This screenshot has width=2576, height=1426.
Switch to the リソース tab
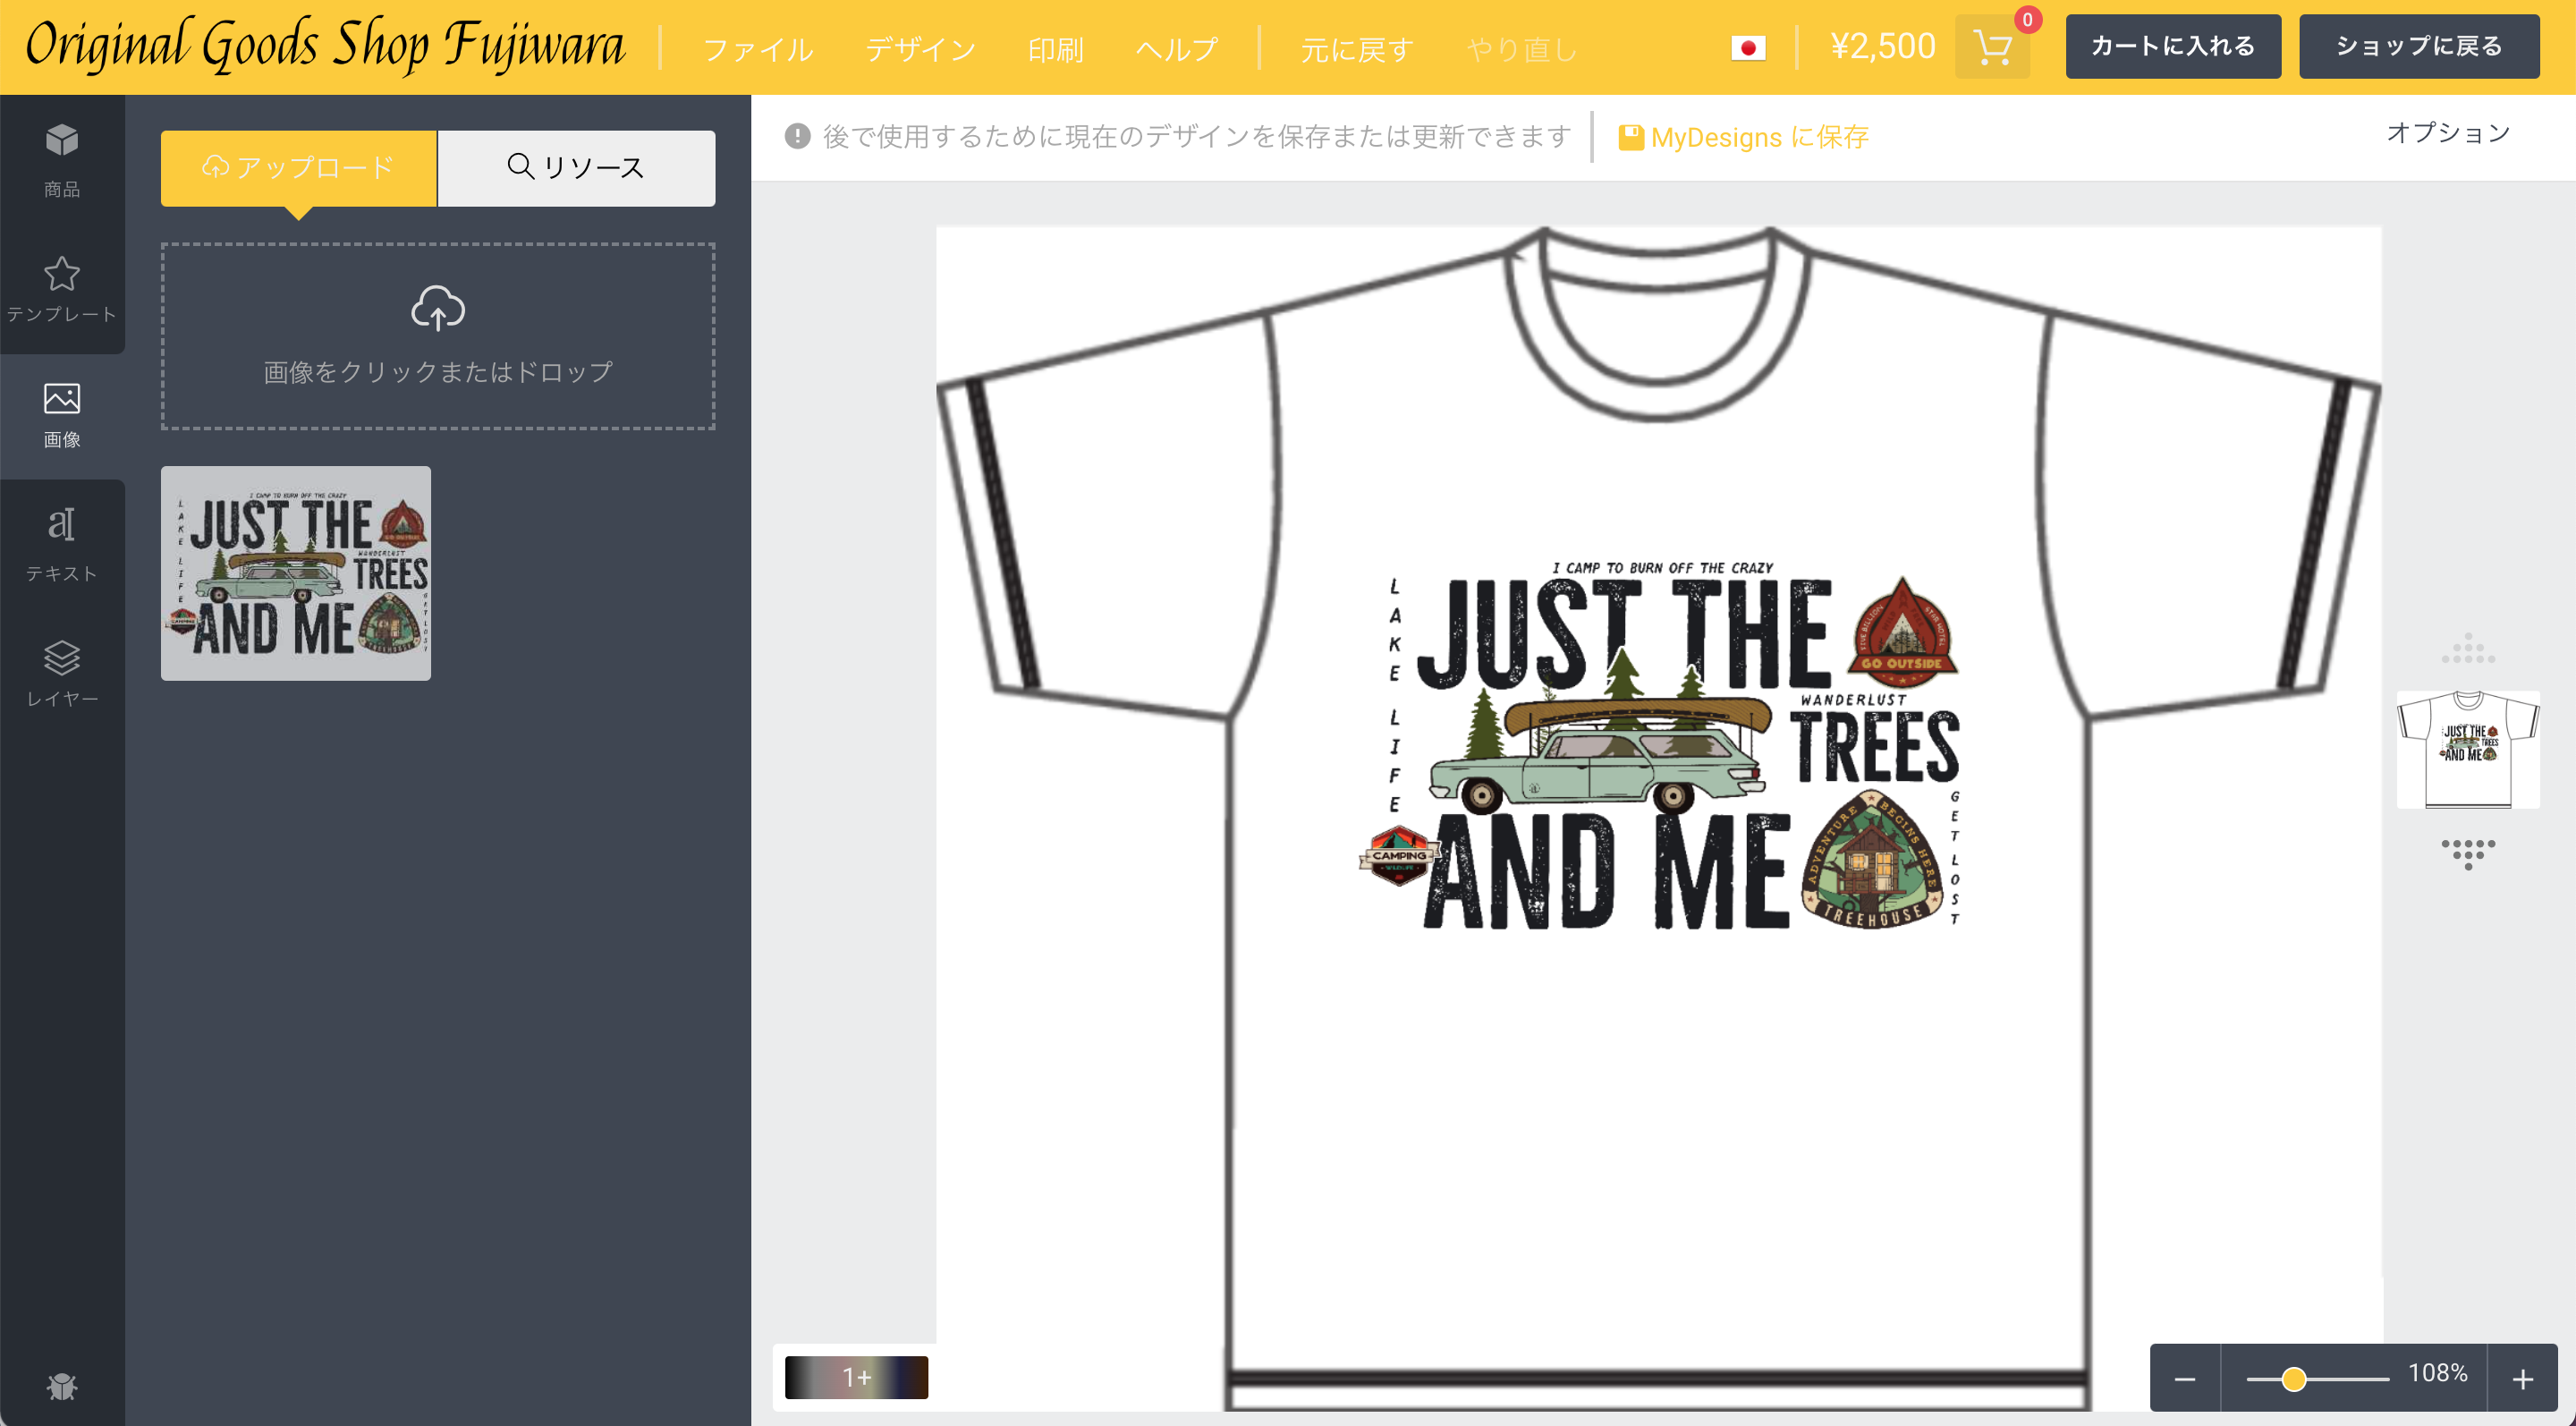[x=576, y=168]
